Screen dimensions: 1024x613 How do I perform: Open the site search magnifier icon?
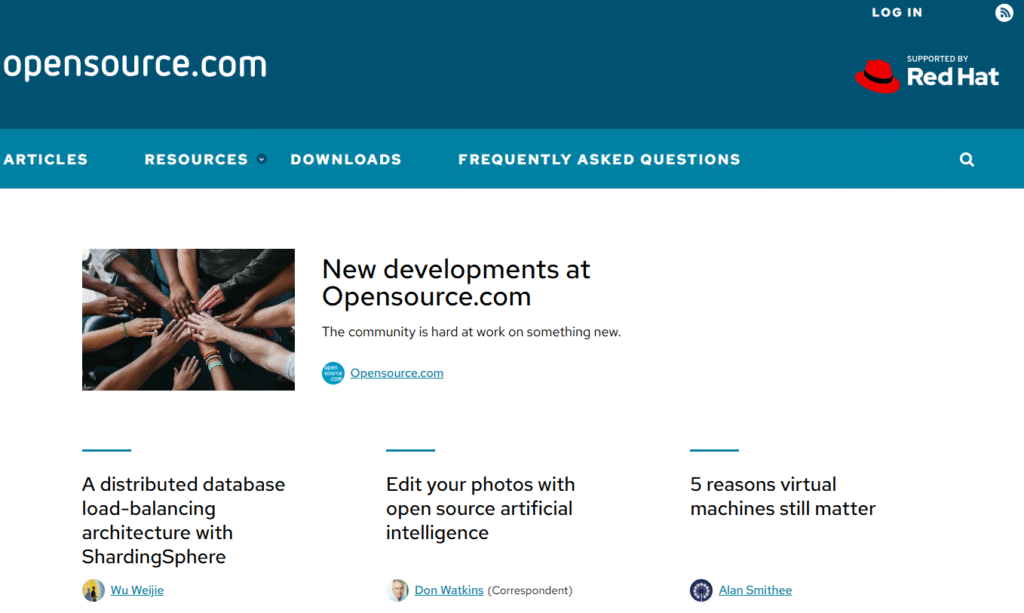pyautogui.click(x=966, y=159)
